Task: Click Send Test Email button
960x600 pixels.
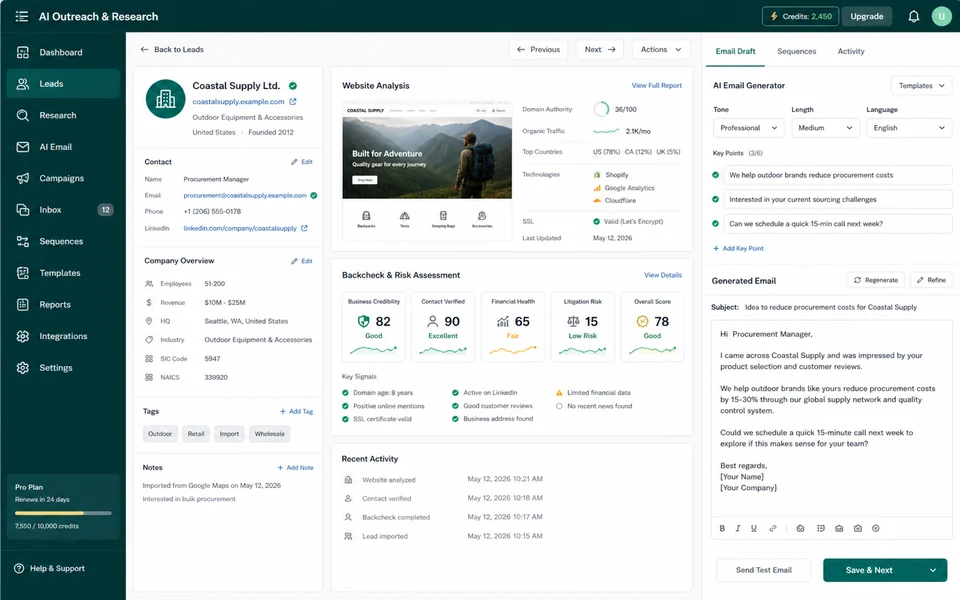Action: (x=763, y=571)
